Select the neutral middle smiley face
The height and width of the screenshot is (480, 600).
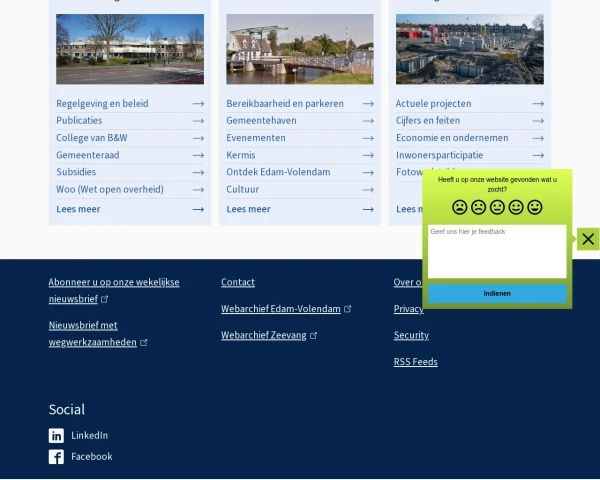point(497,207)
